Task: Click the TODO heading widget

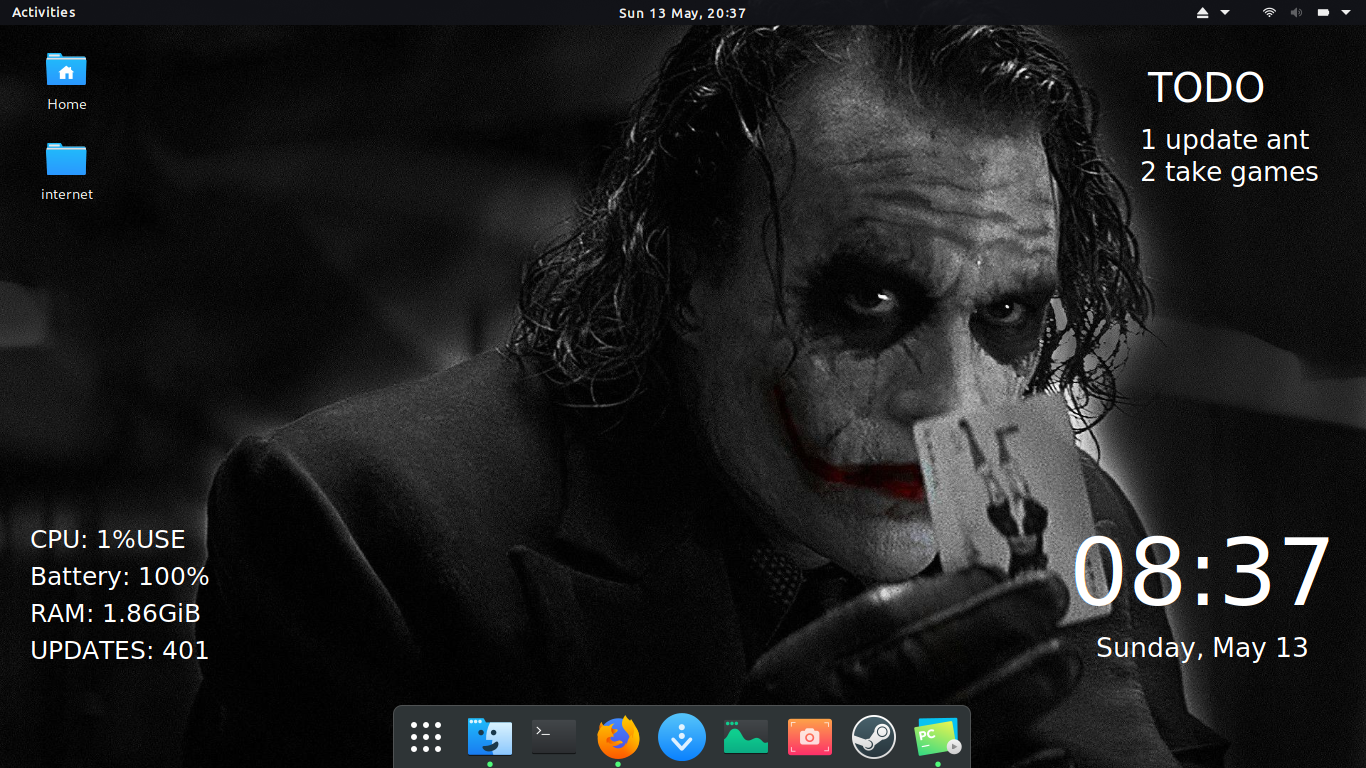Action: [x=1206, y=88]
